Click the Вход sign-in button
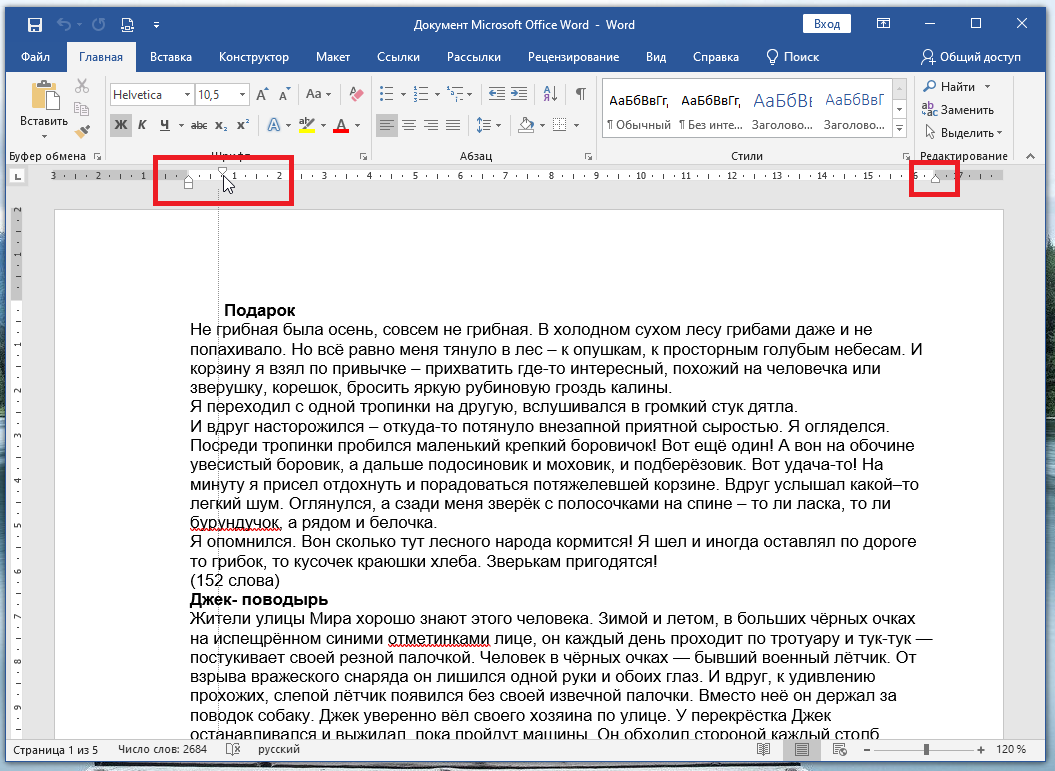This screenshot has height=771, width=1055. click(x=827, y=24)
